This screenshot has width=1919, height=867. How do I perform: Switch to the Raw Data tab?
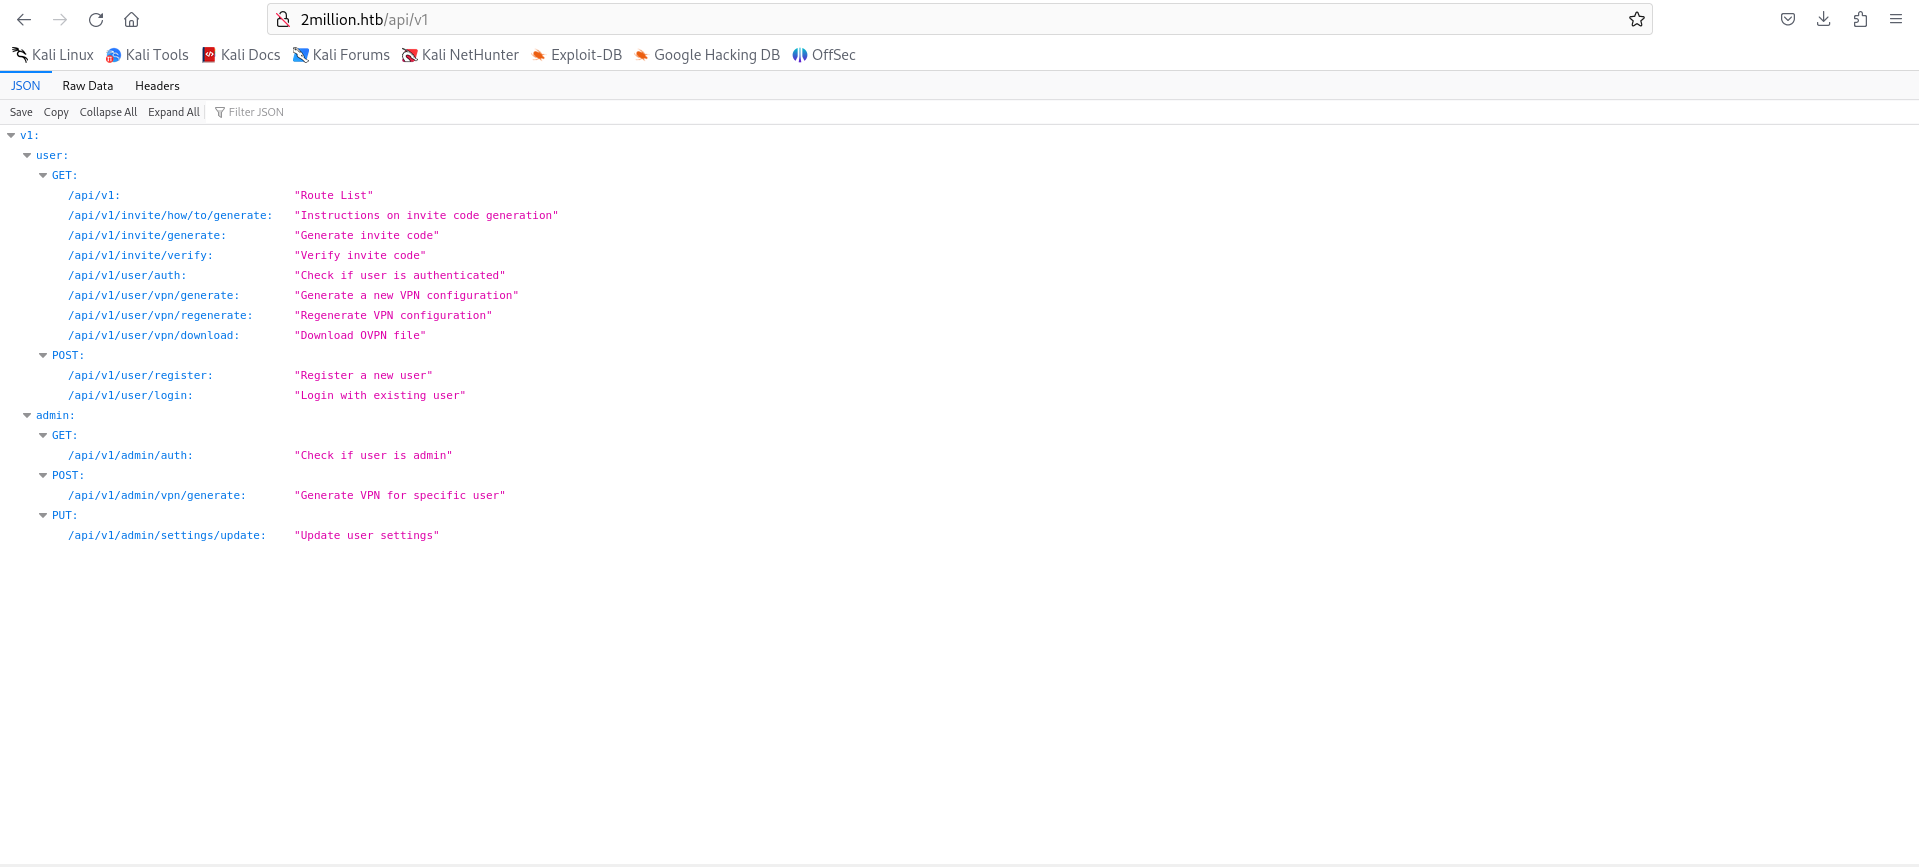(x=88, y=86)
